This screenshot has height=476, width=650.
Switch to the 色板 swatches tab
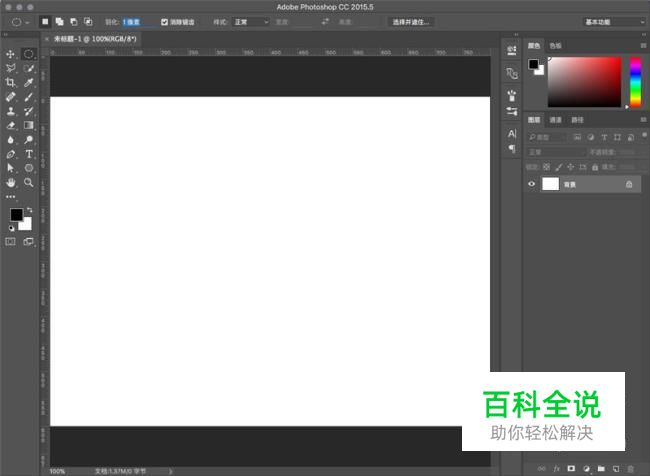coord(556,45)
